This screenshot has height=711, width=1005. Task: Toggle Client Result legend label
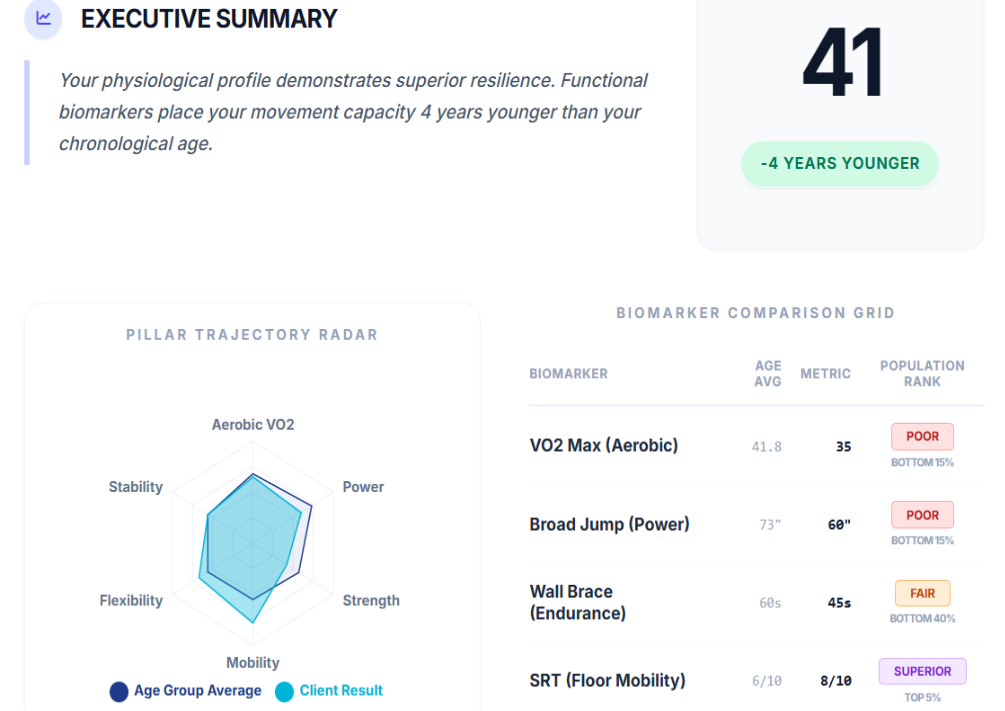click(341, 691)
